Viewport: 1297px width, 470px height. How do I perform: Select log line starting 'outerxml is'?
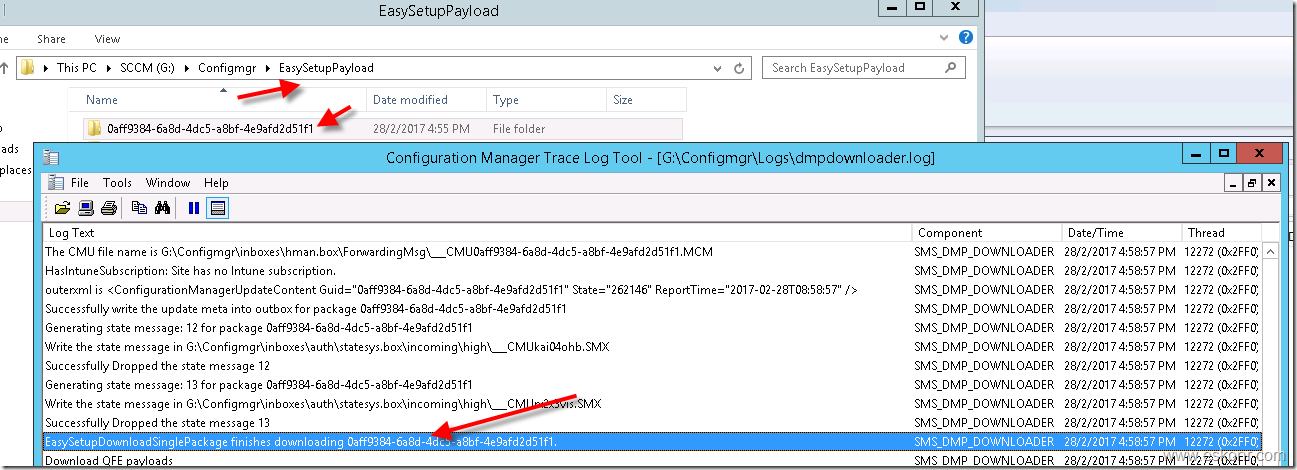(652, 290)
